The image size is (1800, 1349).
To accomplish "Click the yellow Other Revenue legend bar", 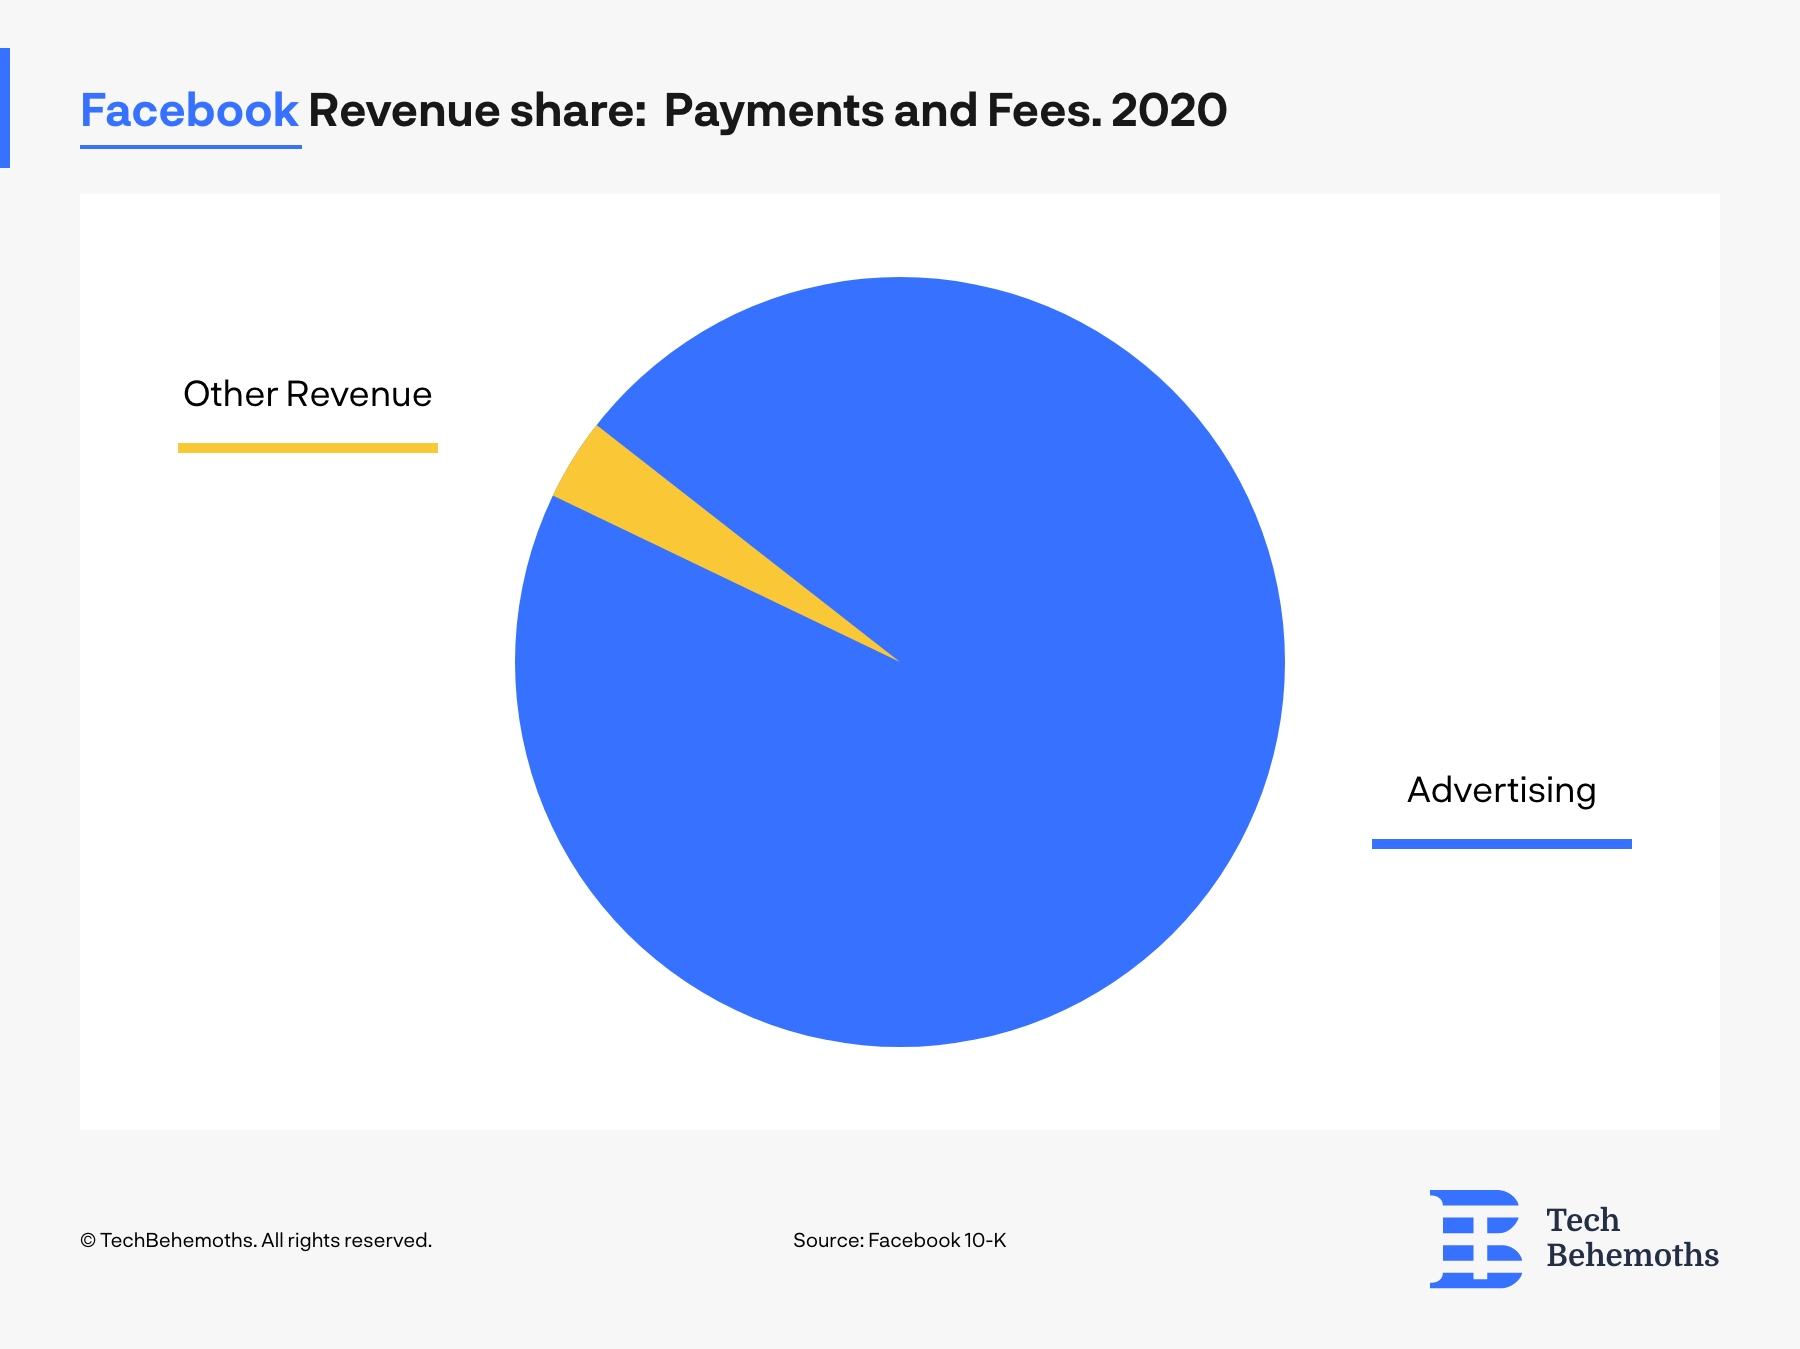I will tap(308, 448).
